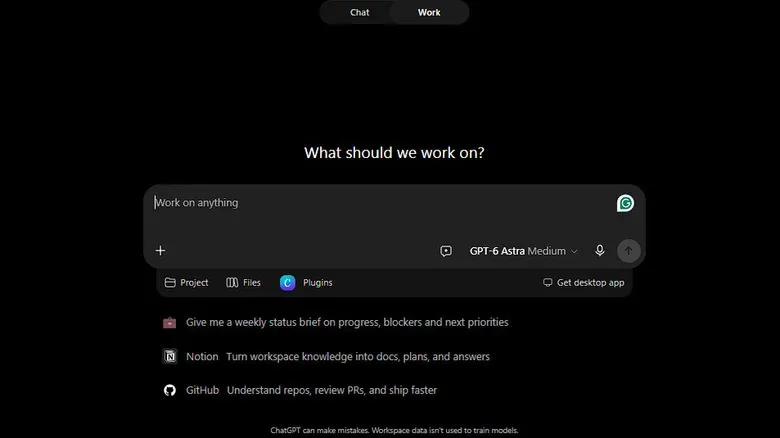Click the send arrow button
The image size is (780, 438).
pyautogui.click(x=629, y=251)
